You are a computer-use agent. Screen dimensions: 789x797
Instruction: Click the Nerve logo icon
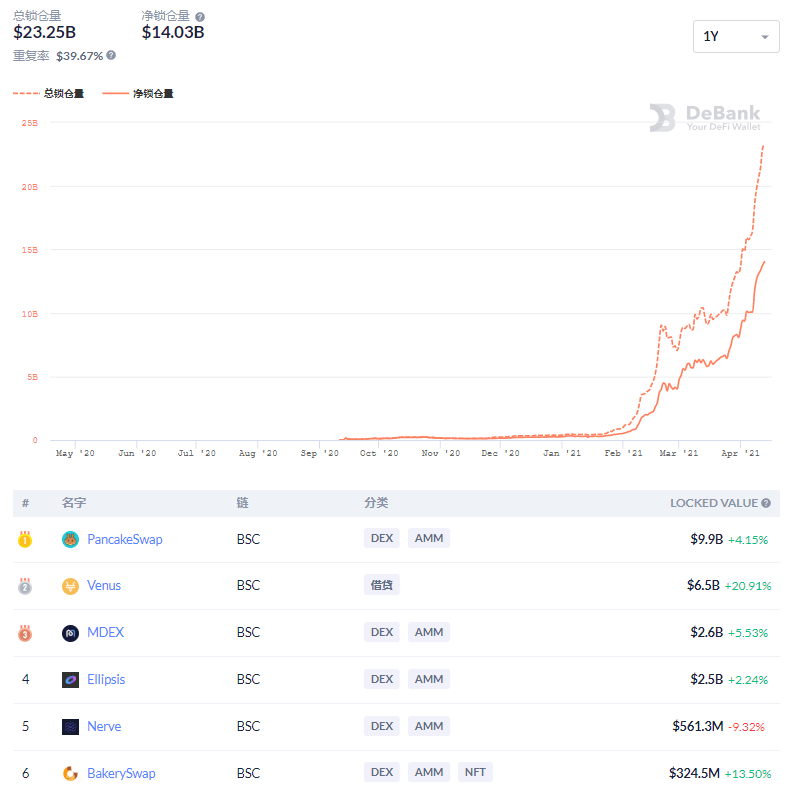click(70, 727)
